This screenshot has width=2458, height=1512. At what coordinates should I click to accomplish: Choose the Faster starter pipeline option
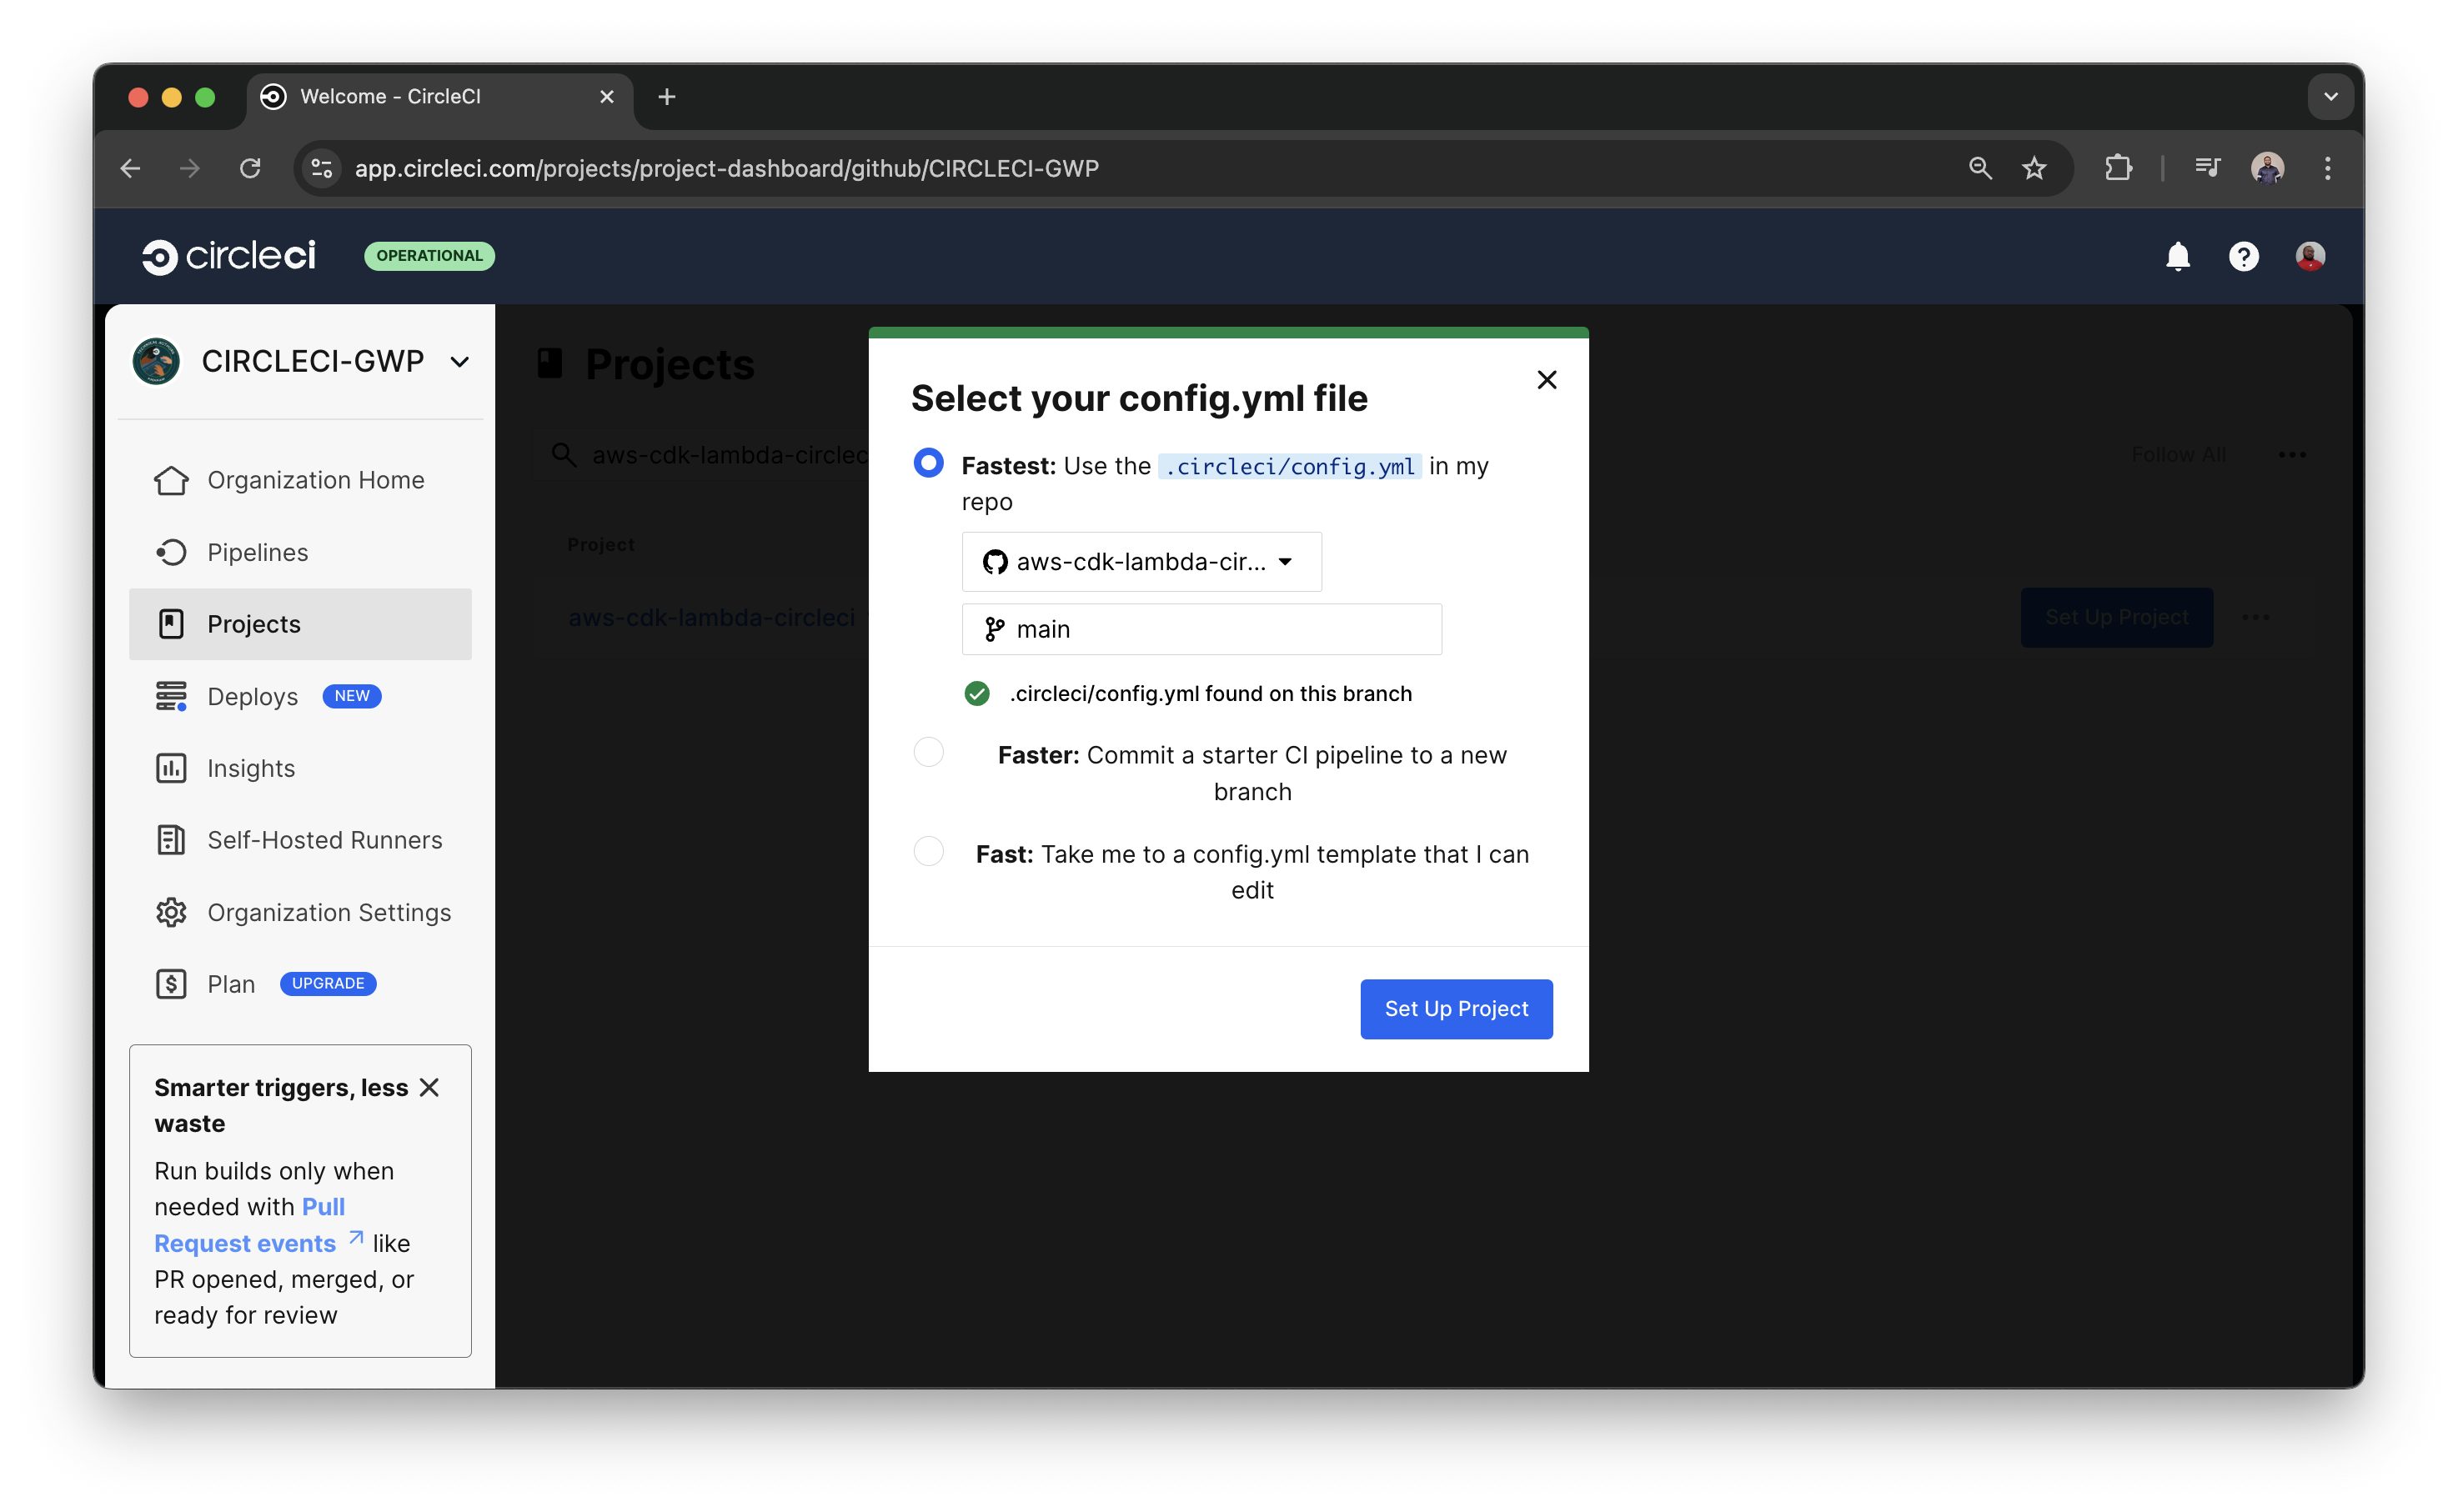pyautogui.click(x=928, y=752)
